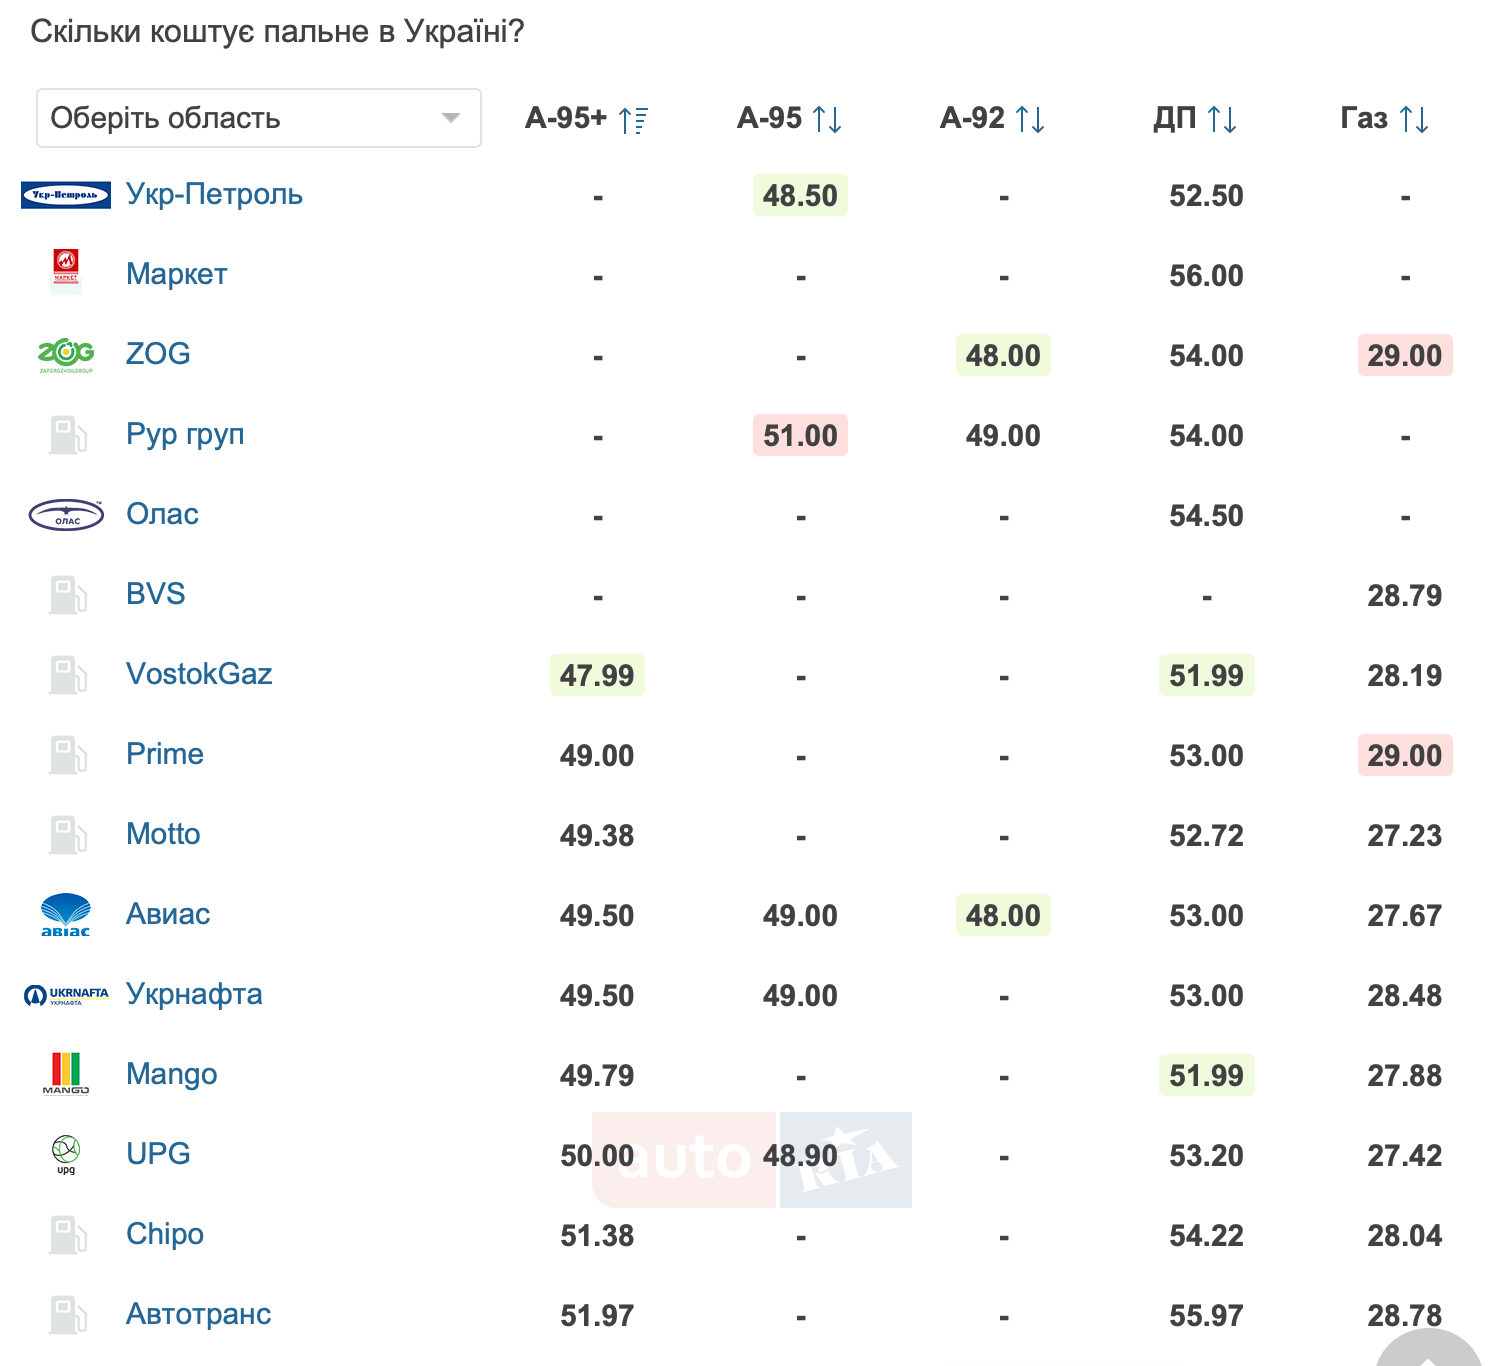Open the 'Оберіть область' region dropdown
Viewport: 1498px width, 1366px height.
point(258,118)
